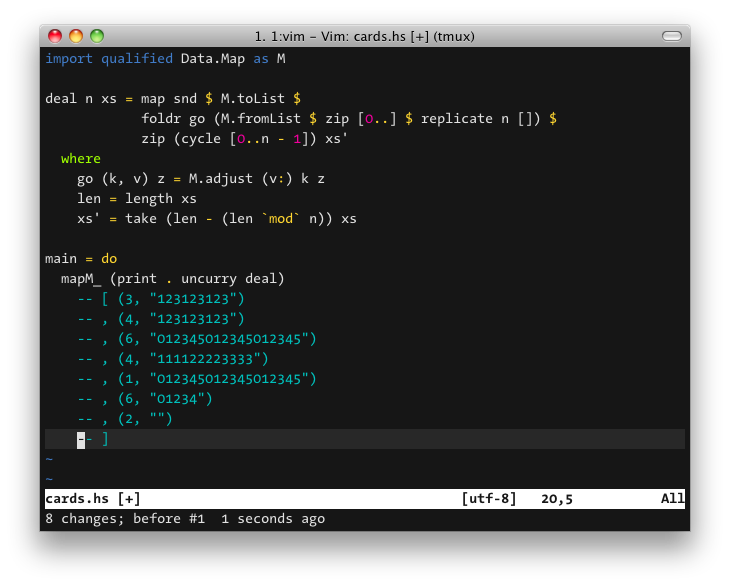This screenshot has width=730, height=586.
Task: Click the window title 'Vim: cards.hs [+] (tmux)'
Action: tap(398, 36)
